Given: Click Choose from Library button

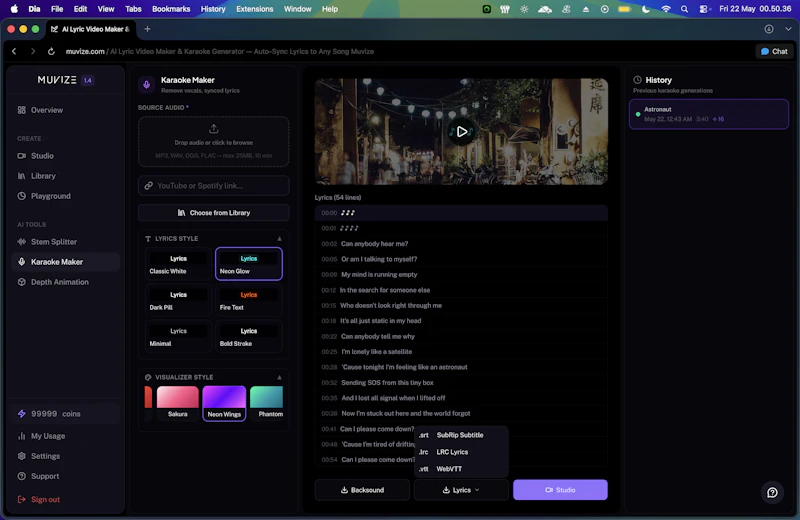Looking at the screenshot, I should (213, 213).
